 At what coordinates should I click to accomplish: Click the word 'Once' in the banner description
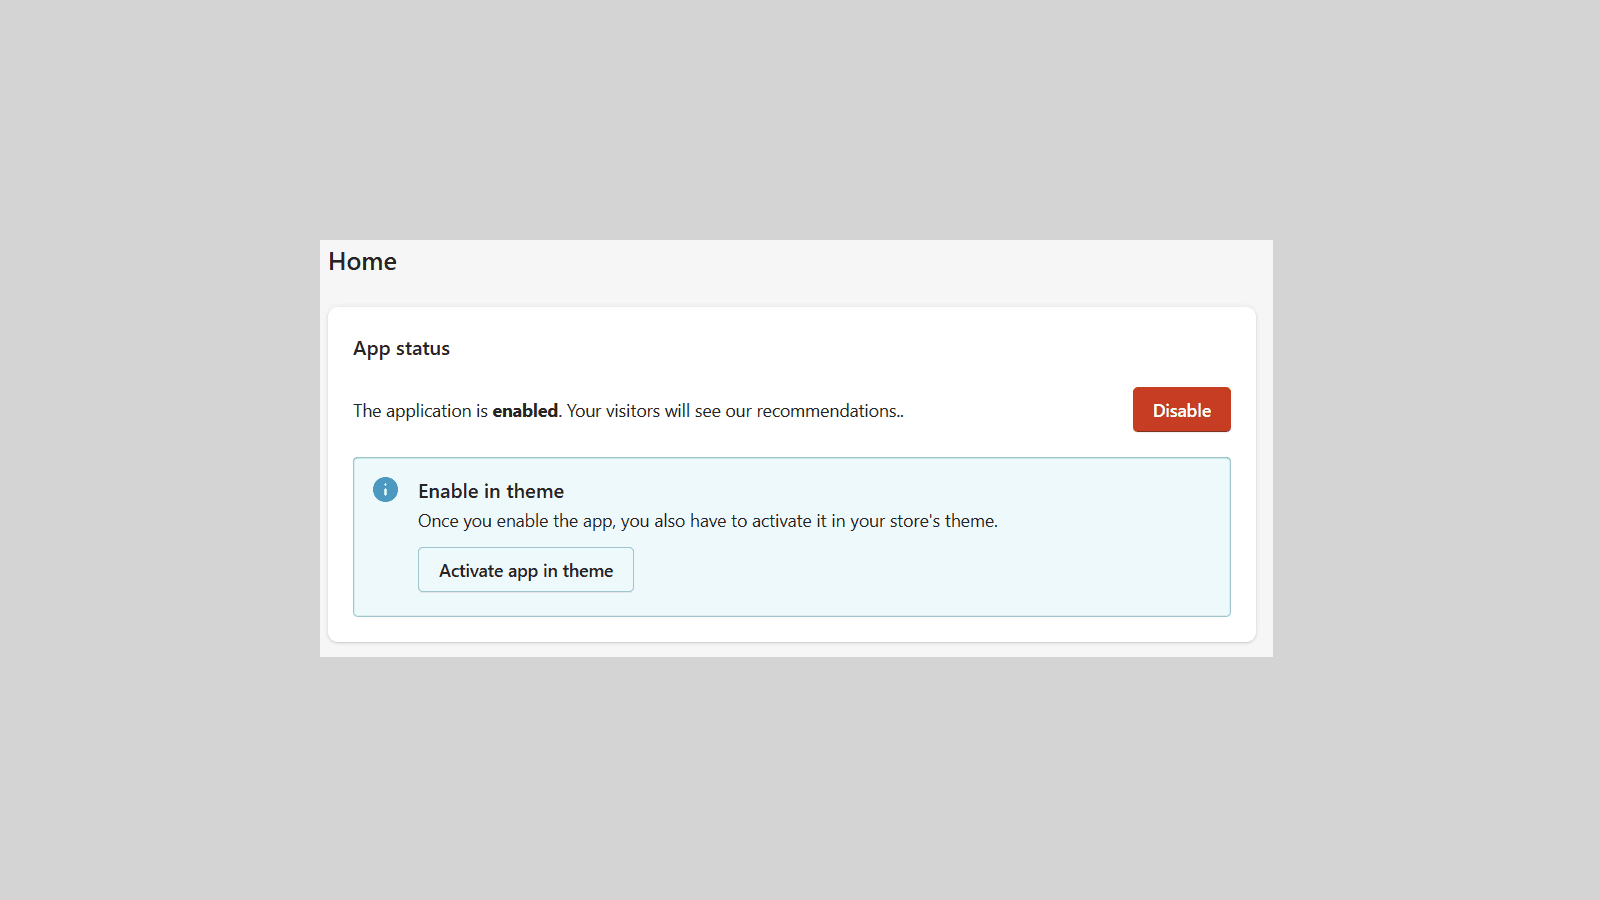438,521
